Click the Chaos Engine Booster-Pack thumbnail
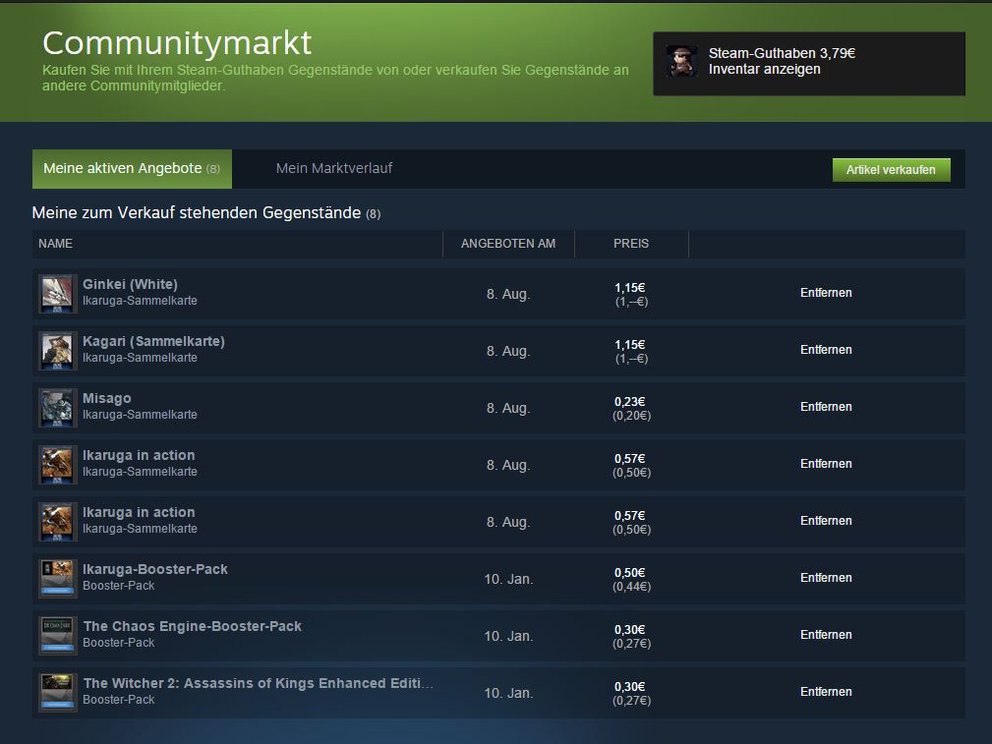 57,635
